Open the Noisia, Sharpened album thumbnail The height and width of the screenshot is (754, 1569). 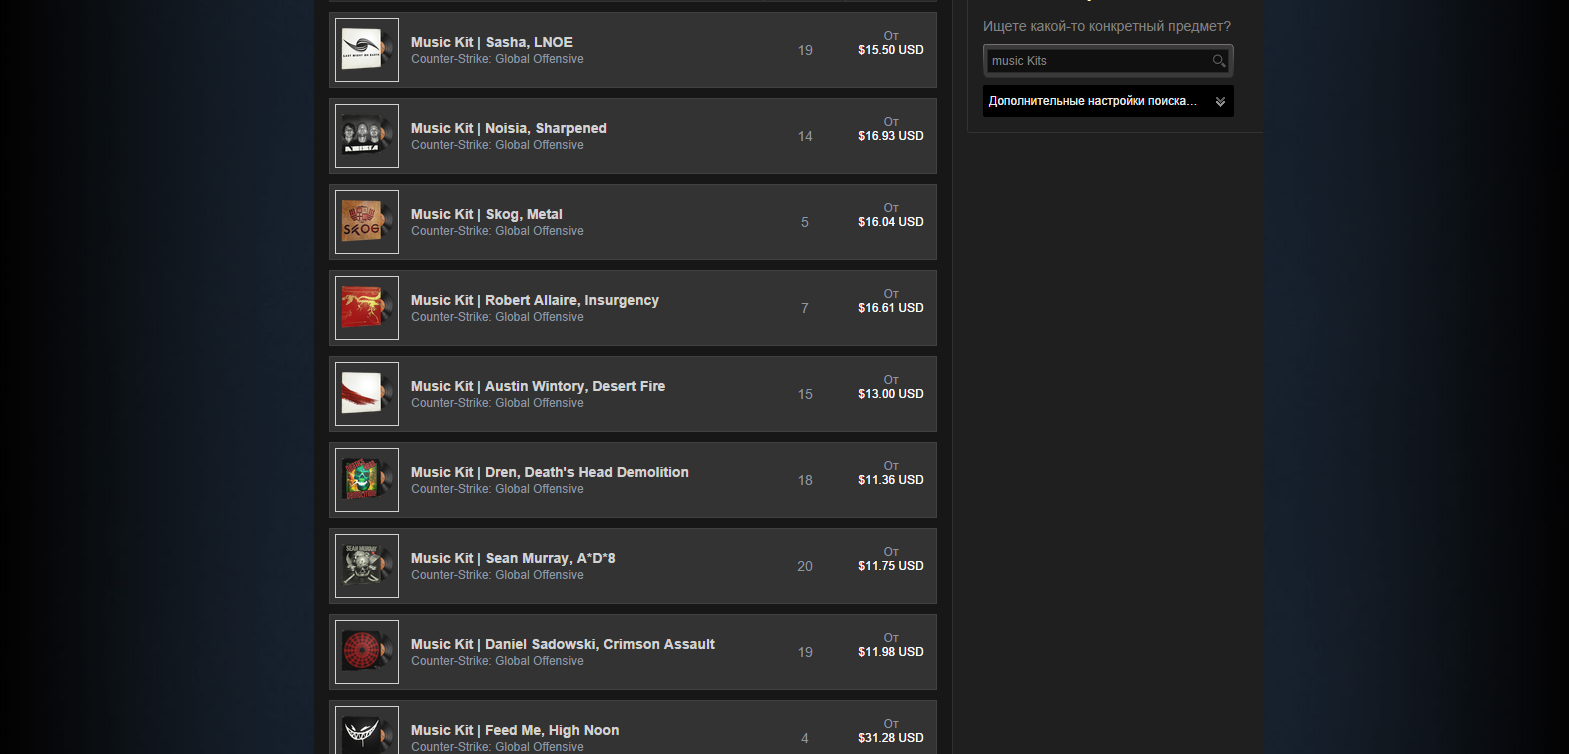(367, 136)
